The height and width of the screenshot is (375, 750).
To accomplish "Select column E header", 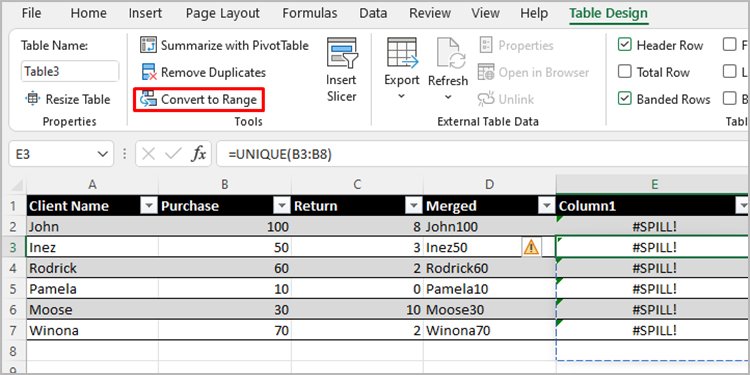I will tap(653, 185).
